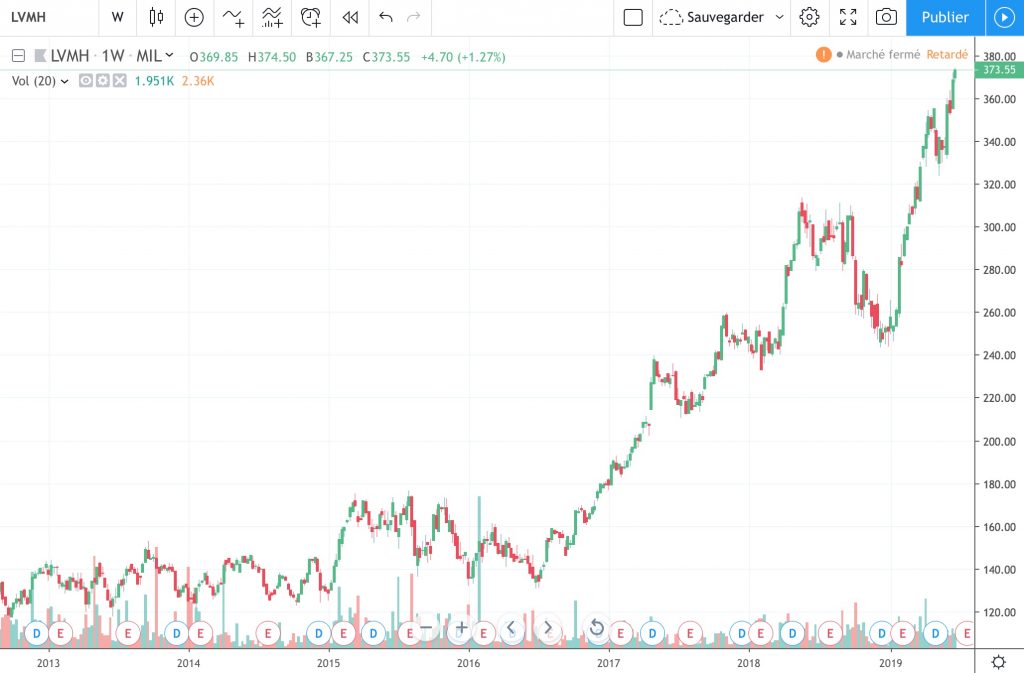Image resolution: width=1024 pixels, height=673 pixels.
Task: Expand the LVMH 1W MIL symbol menu
Action: [168, 56]
